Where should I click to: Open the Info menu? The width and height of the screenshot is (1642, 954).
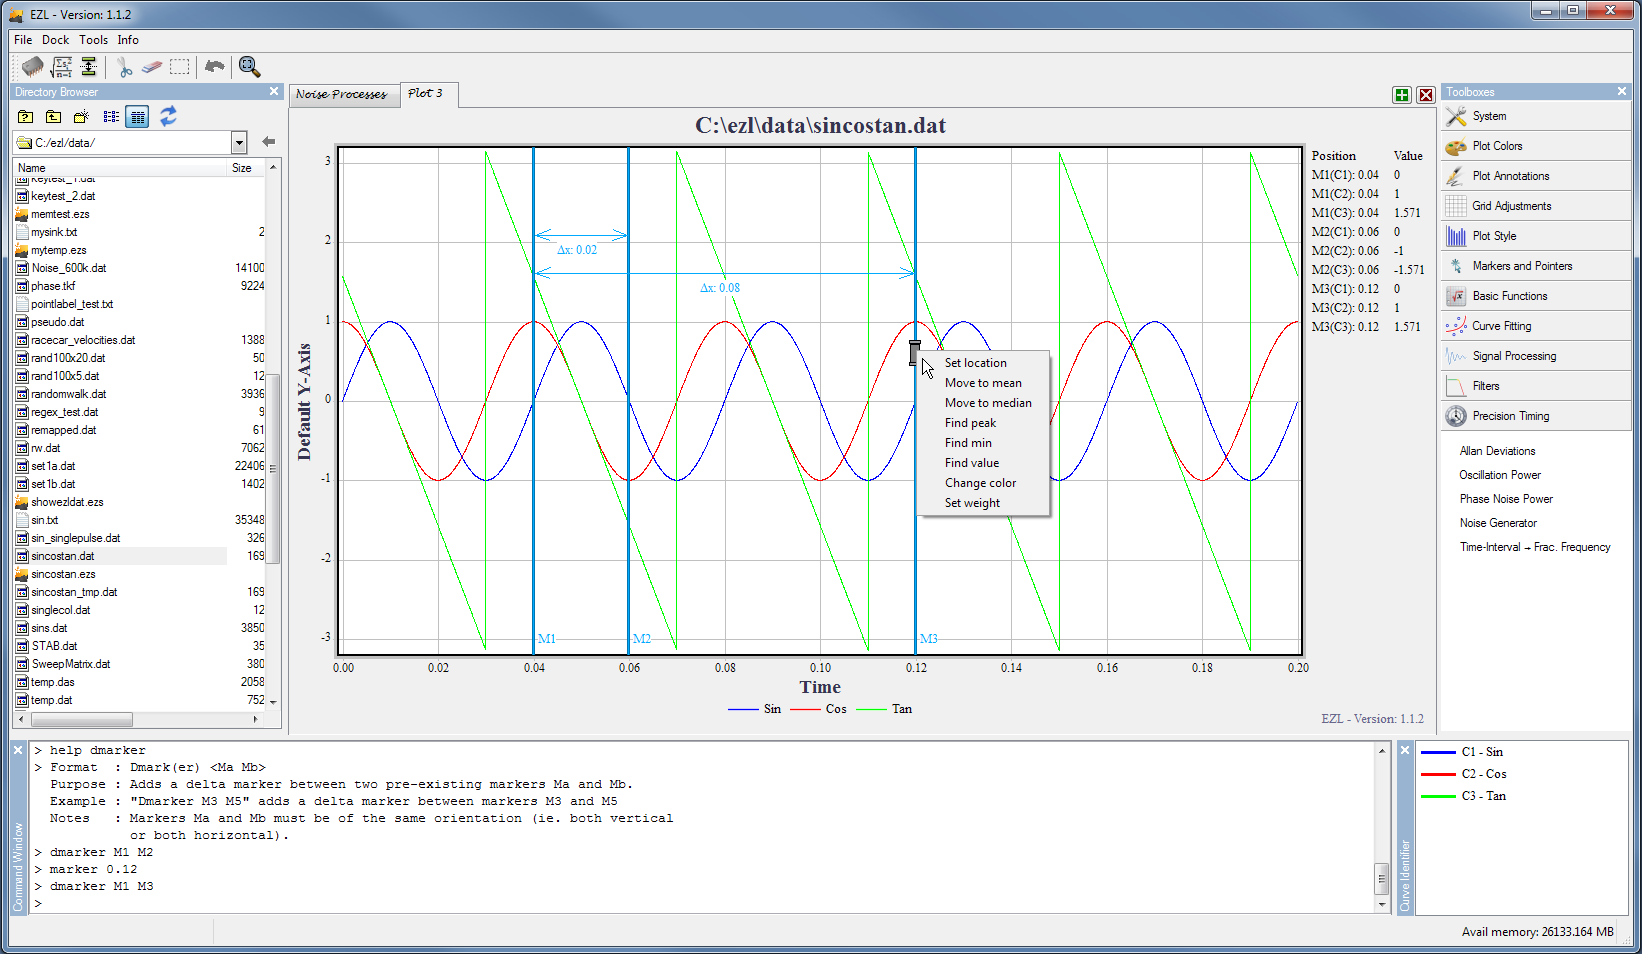tap(128, 40)
